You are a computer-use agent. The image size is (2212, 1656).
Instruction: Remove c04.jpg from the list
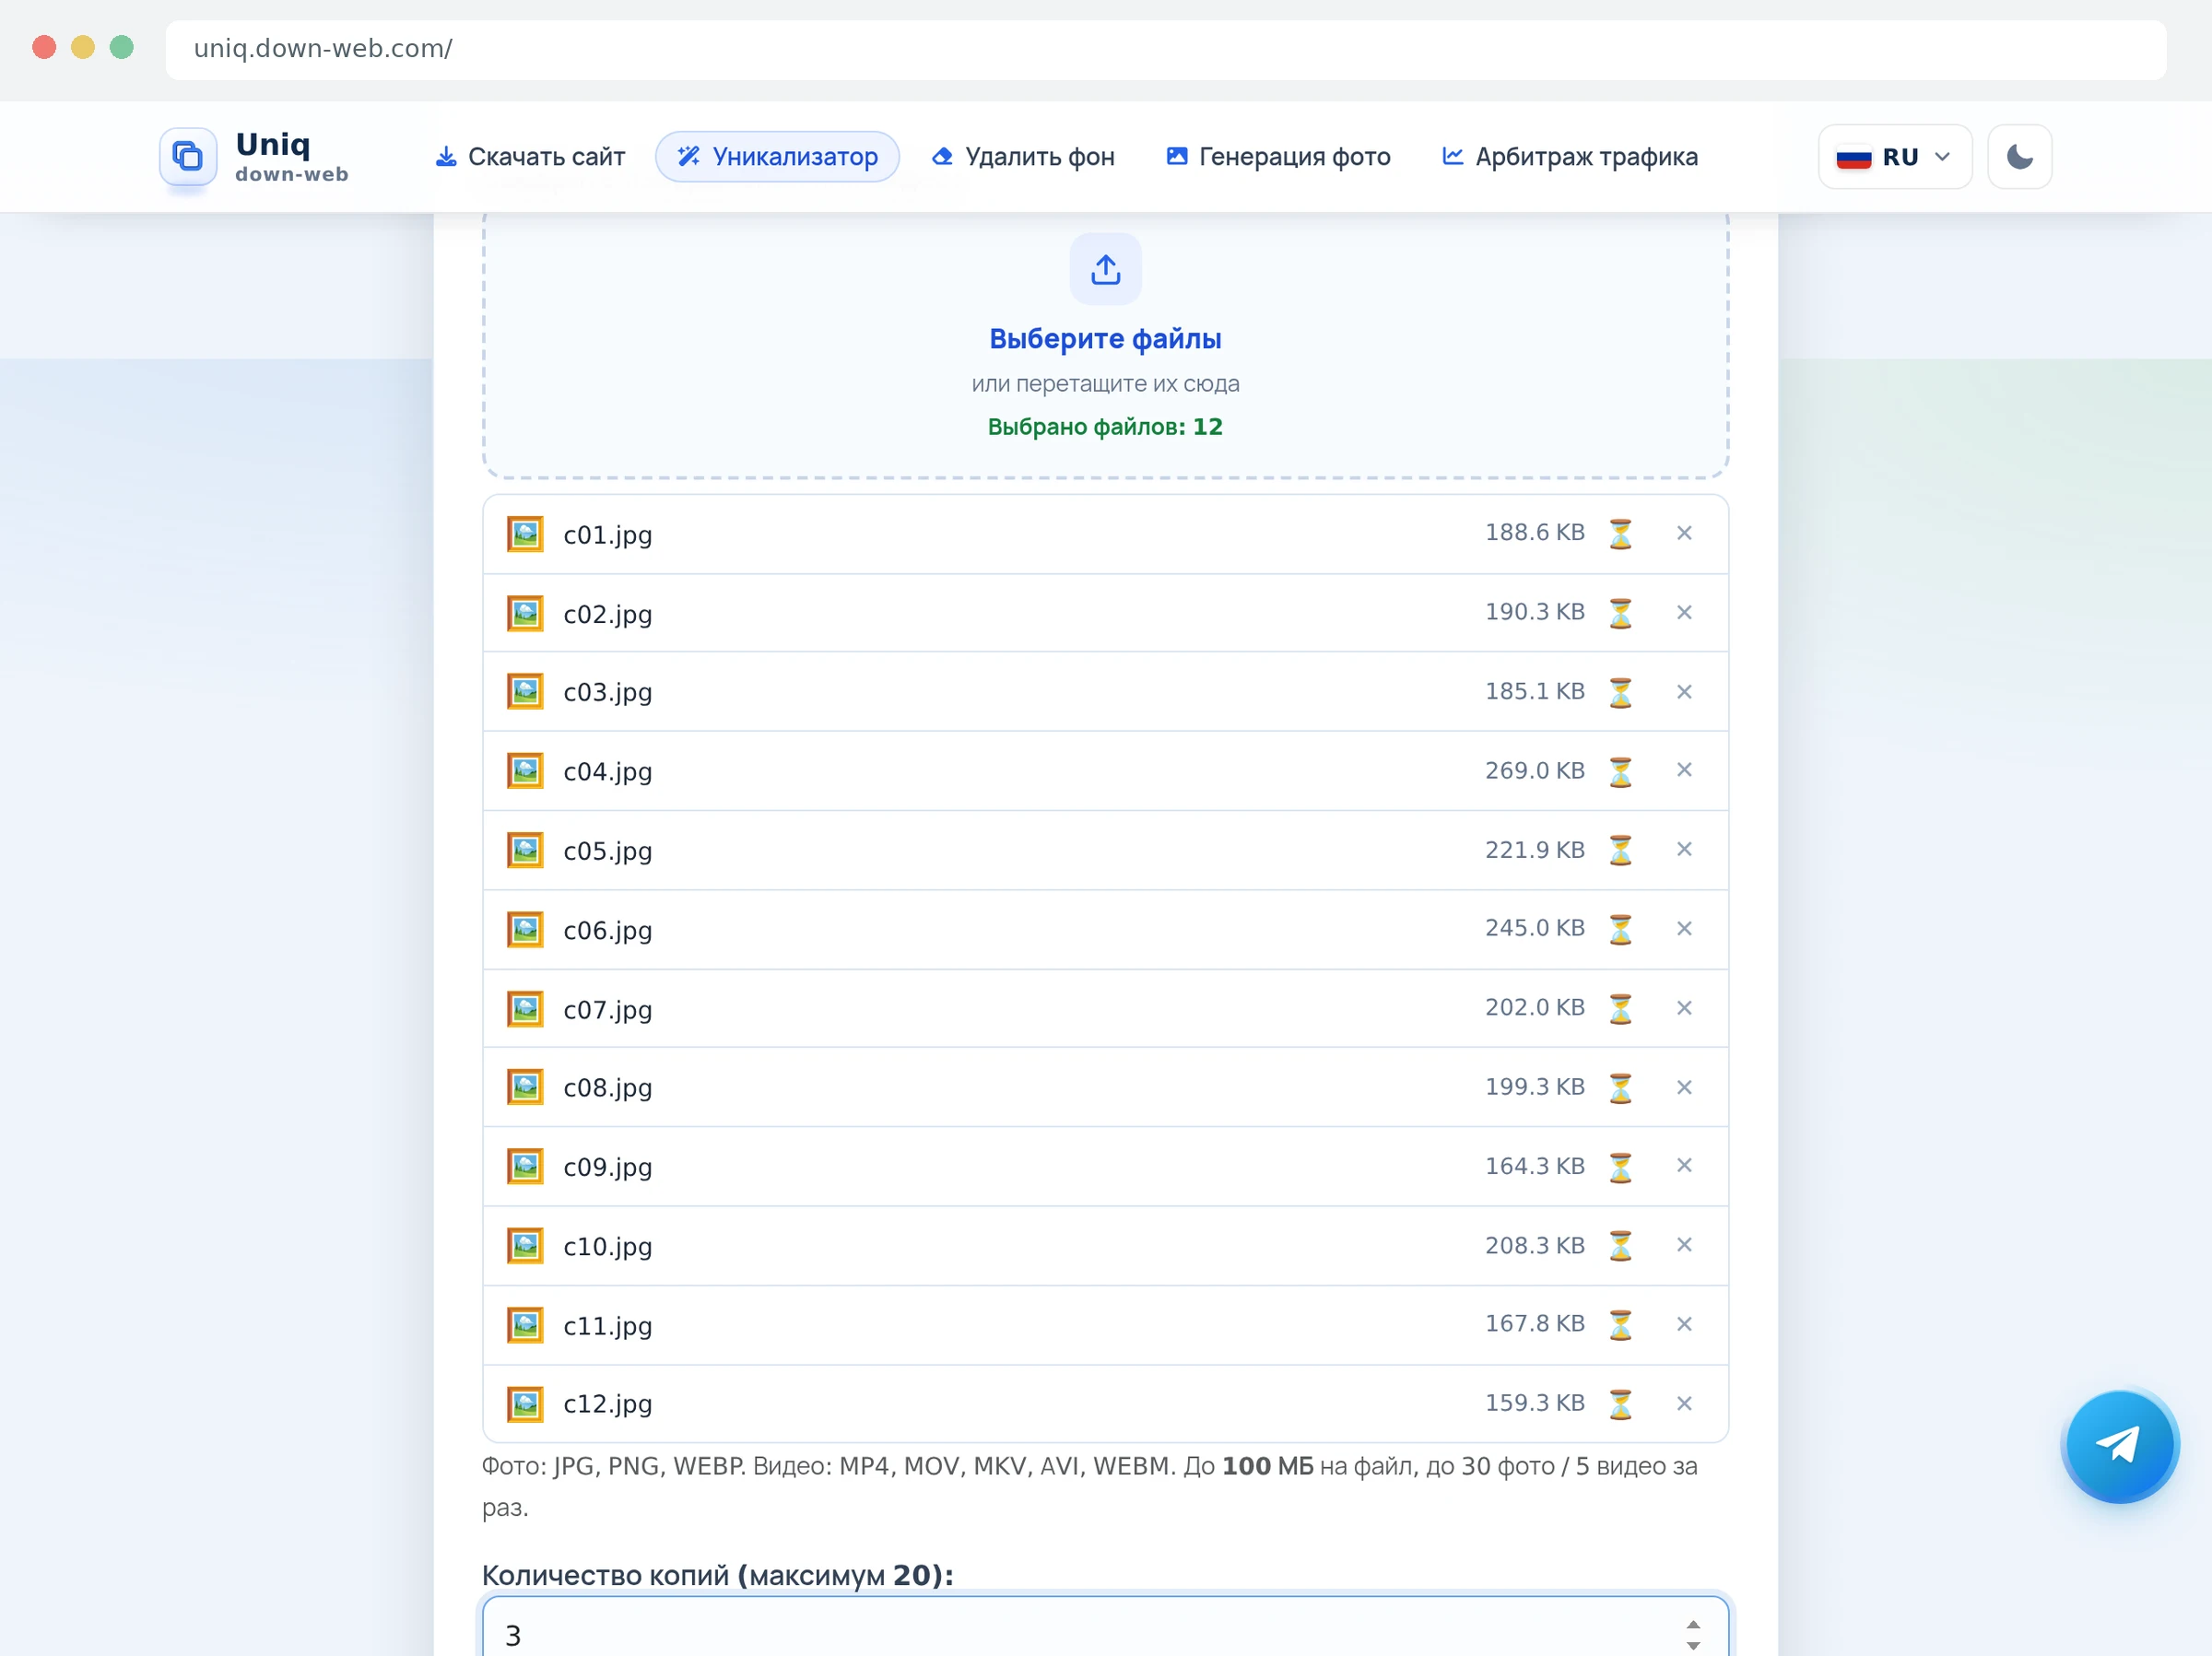click(x=1684, y=770)
